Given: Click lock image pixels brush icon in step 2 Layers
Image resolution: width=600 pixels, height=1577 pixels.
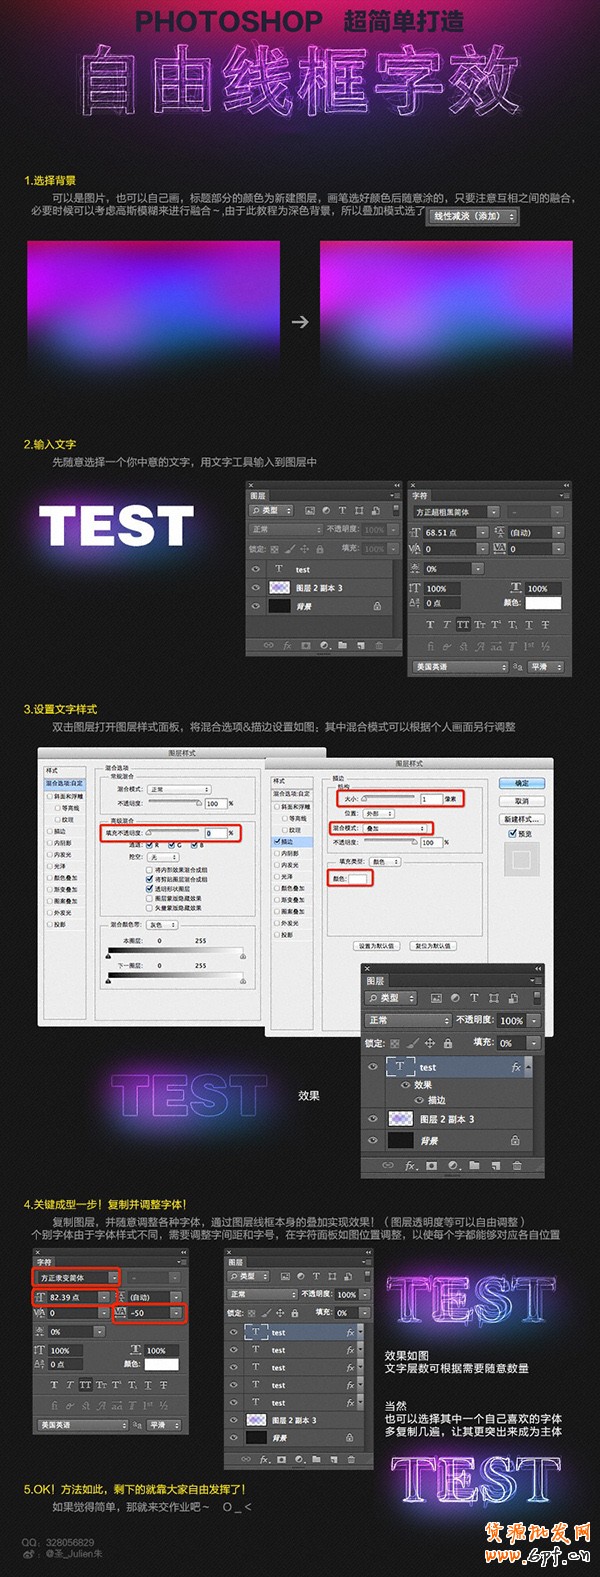Looking at the screenshot, I should click(289, 549).
